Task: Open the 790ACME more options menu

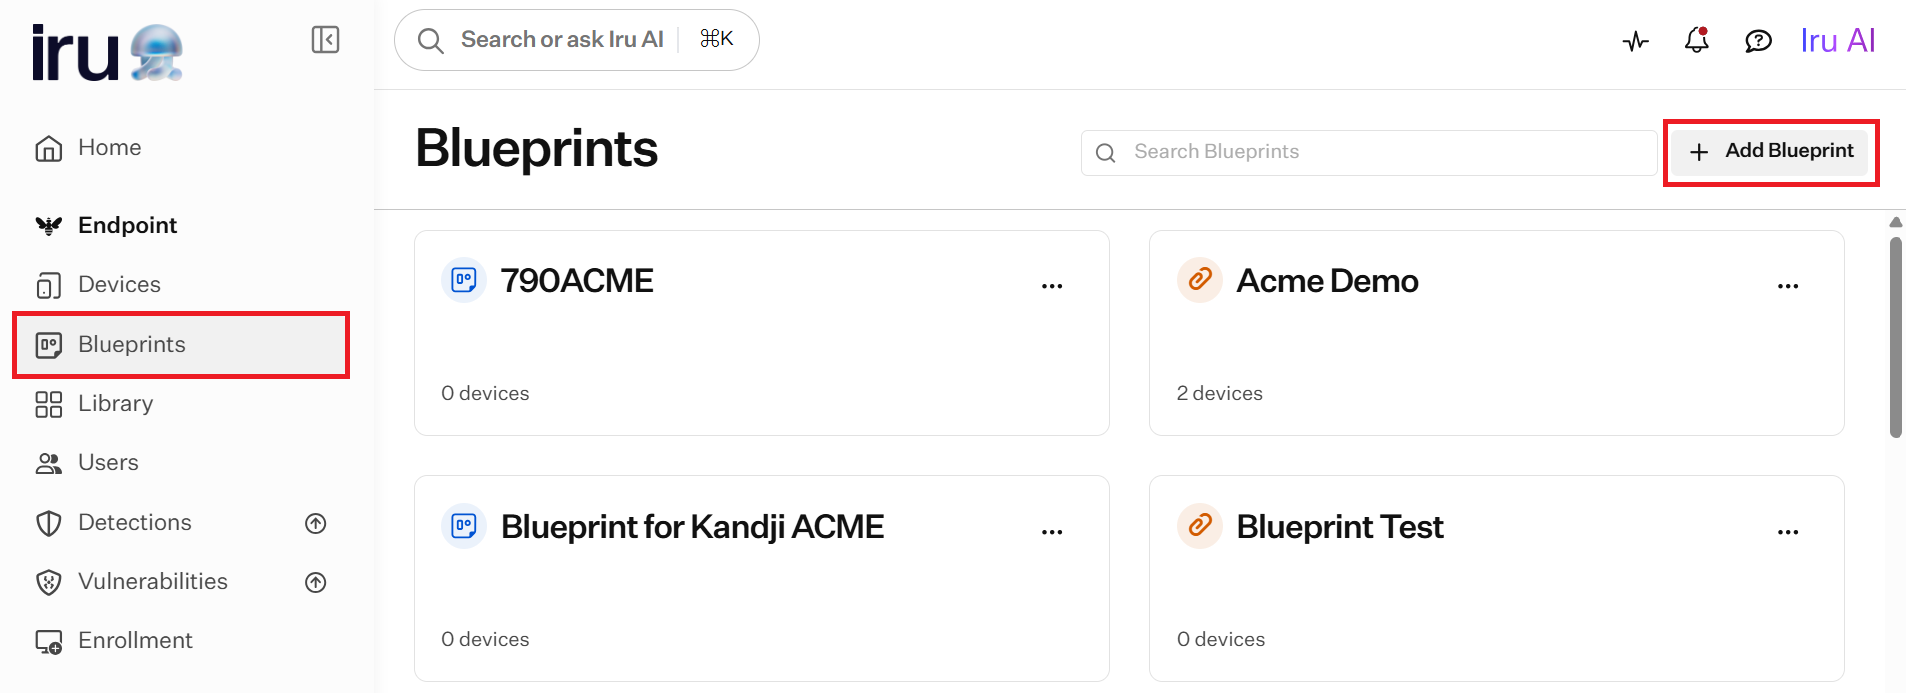Action: pyautogui.click(x=1052, y=286)
